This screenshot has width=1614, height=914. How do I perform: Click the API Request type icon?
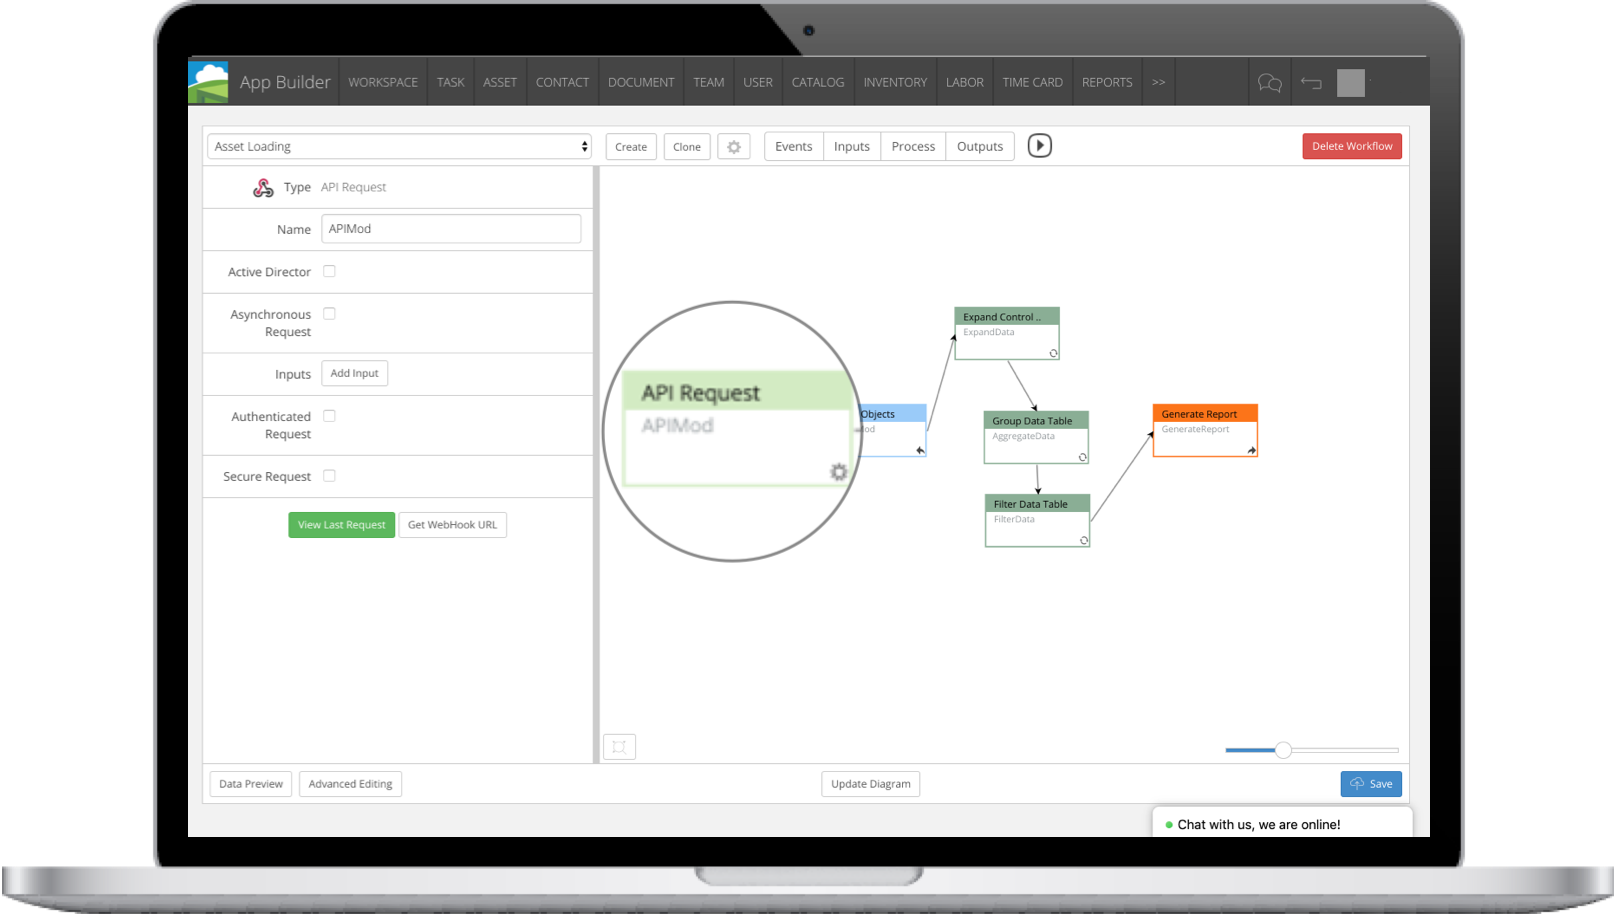pos(263,187)
